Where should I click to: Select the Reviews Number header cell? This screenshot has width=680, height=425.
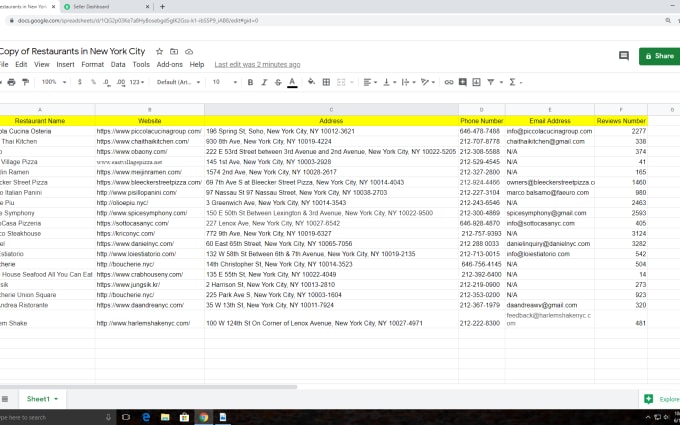(x=621, y=121)
